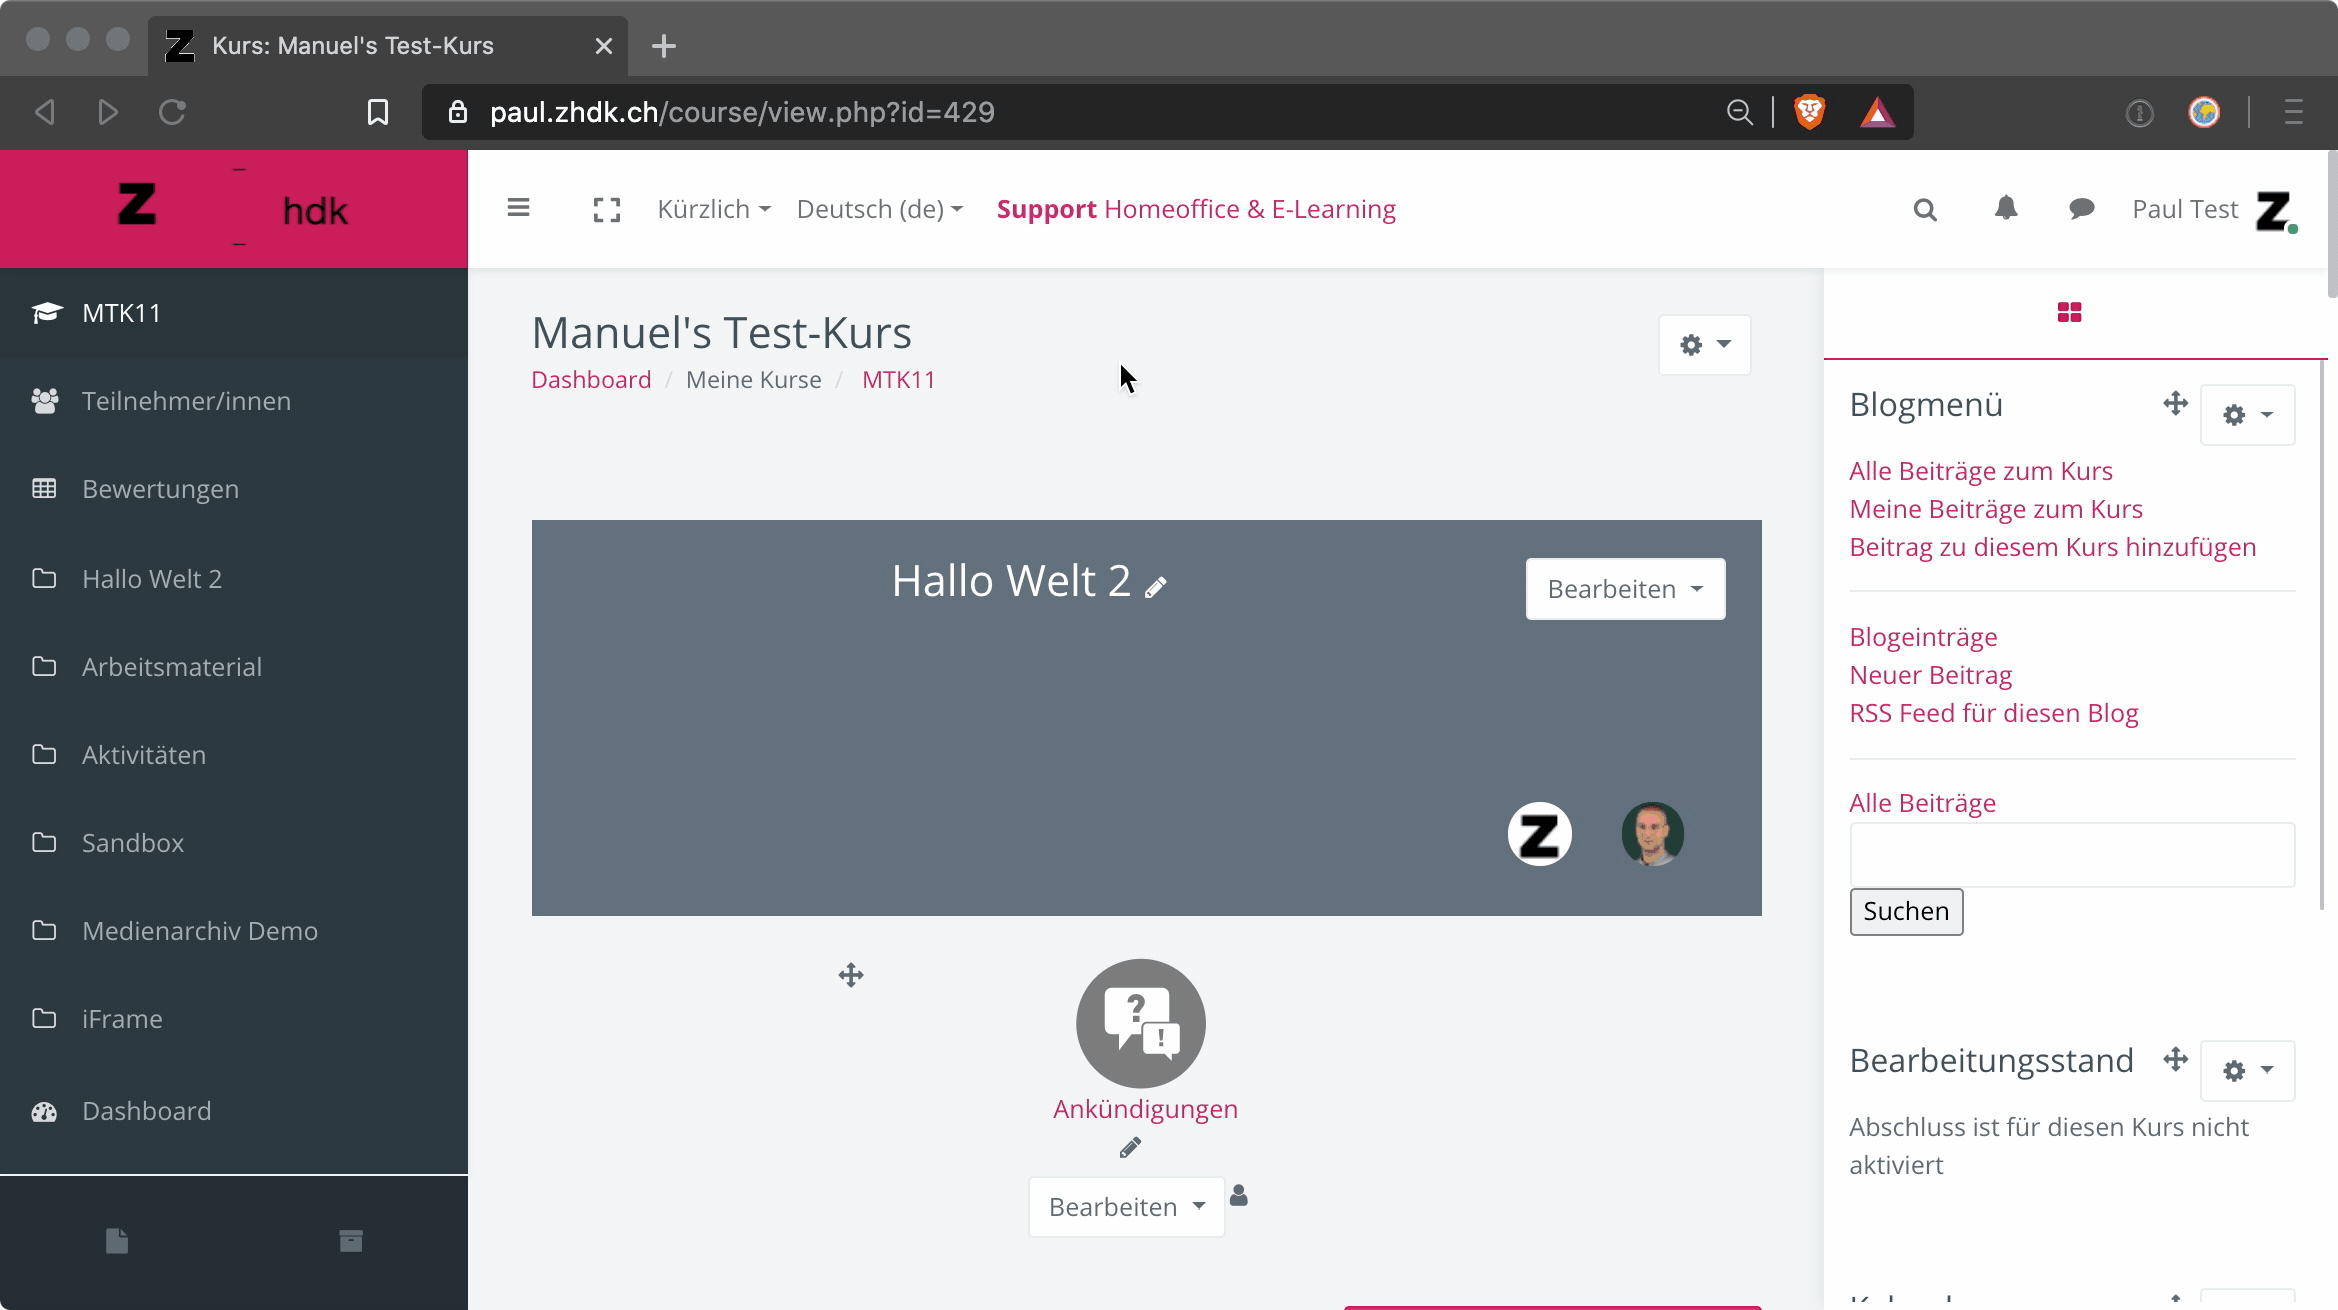
Task: Toggle fullscreen mode icon in header
Action: [x=606, y=209]
